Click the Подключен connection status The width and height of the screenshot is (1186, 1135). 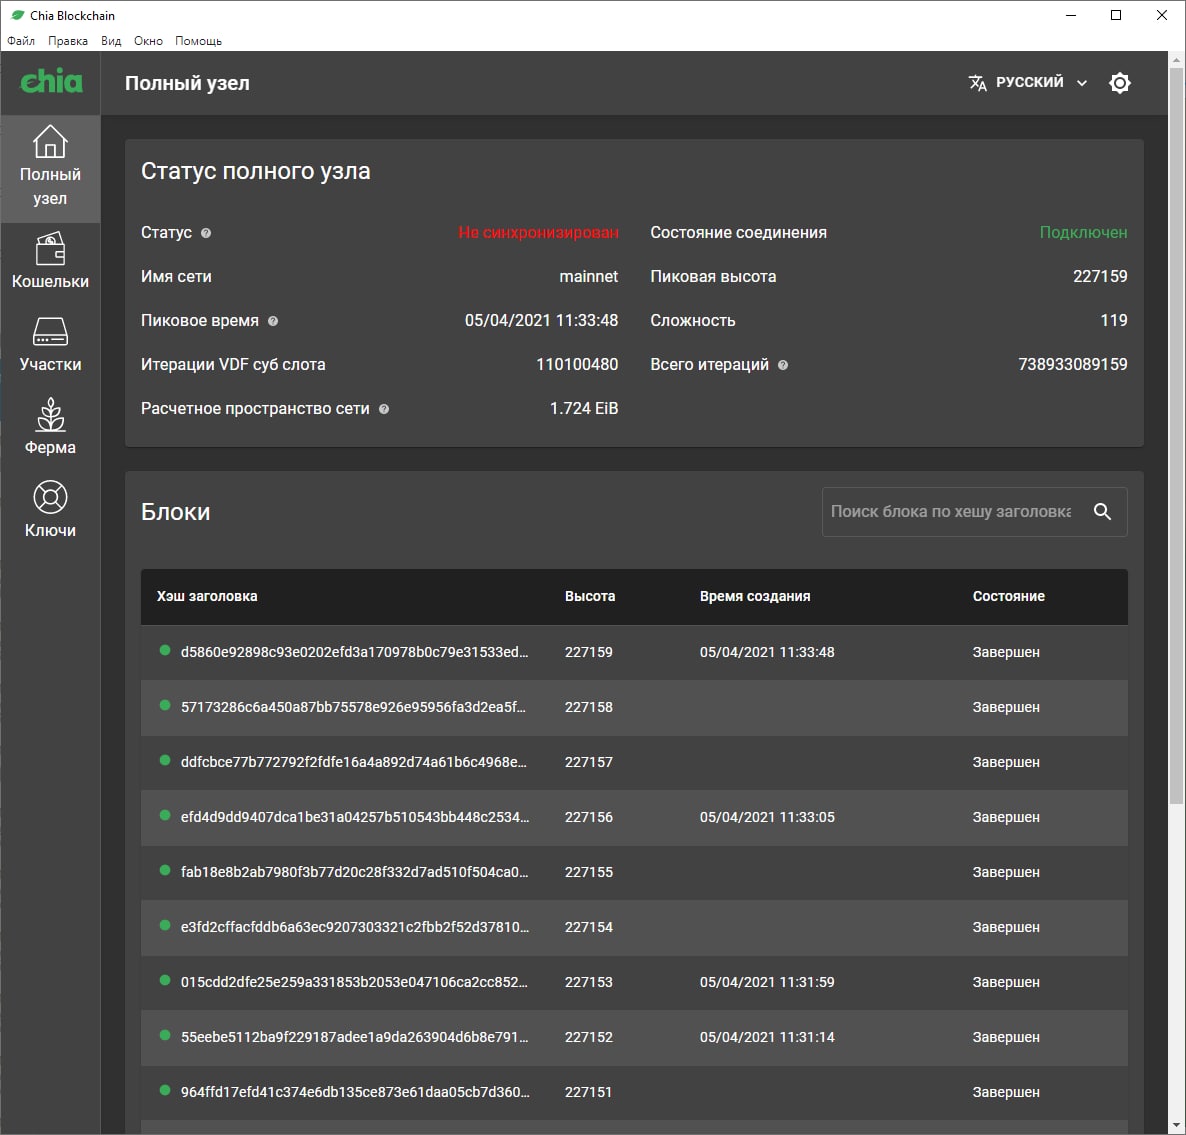point(1083,233)
